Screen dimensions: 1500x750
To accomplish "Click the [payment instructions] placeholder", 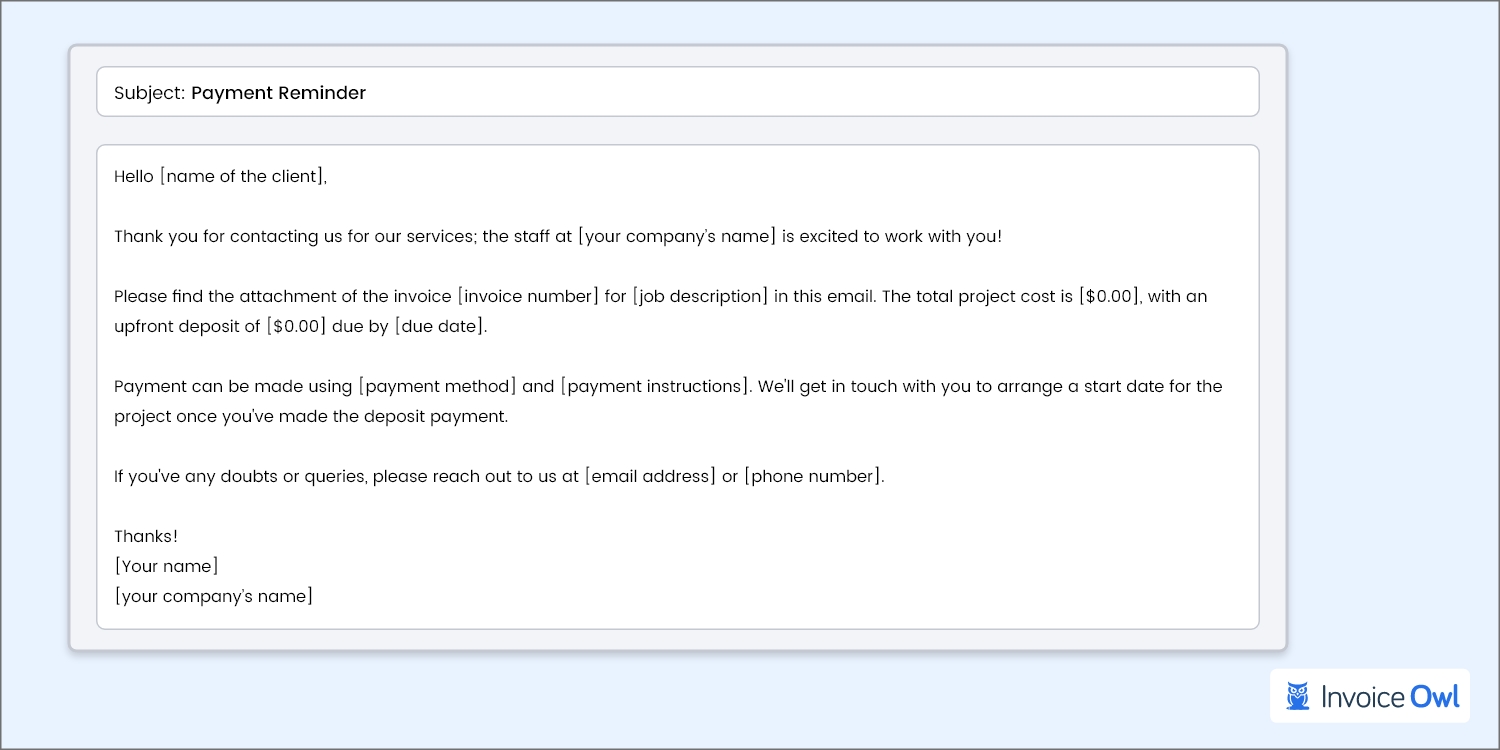I will click(x=654, y=387).
